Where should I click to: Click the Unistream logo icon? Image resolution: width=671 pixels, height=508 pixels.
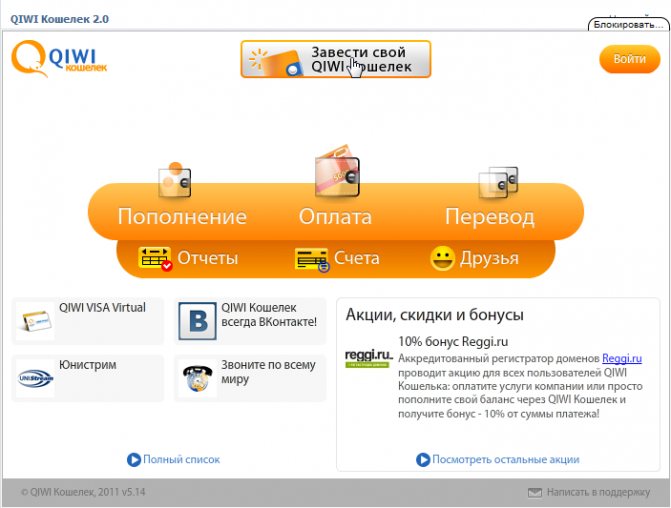coord(36,378)
